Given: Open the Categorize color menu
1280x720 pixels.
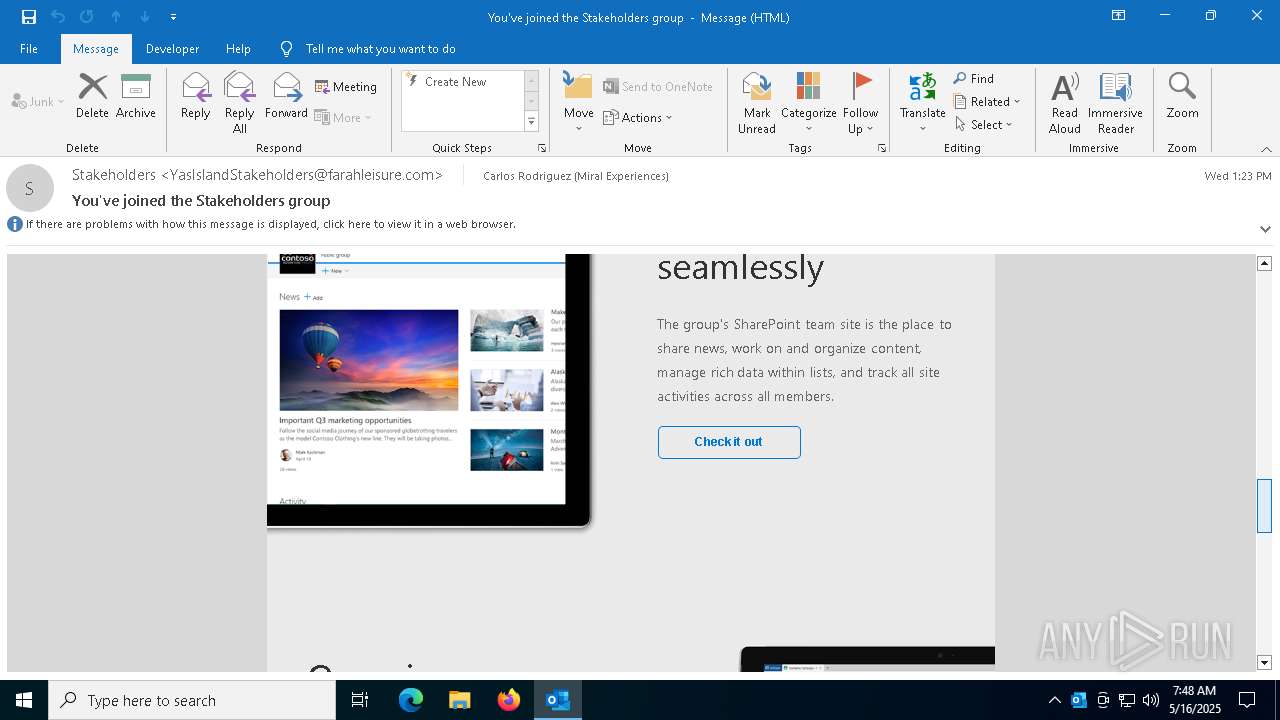Looking at the screenshot, I should pyautogui.click(x=809, y=103).
